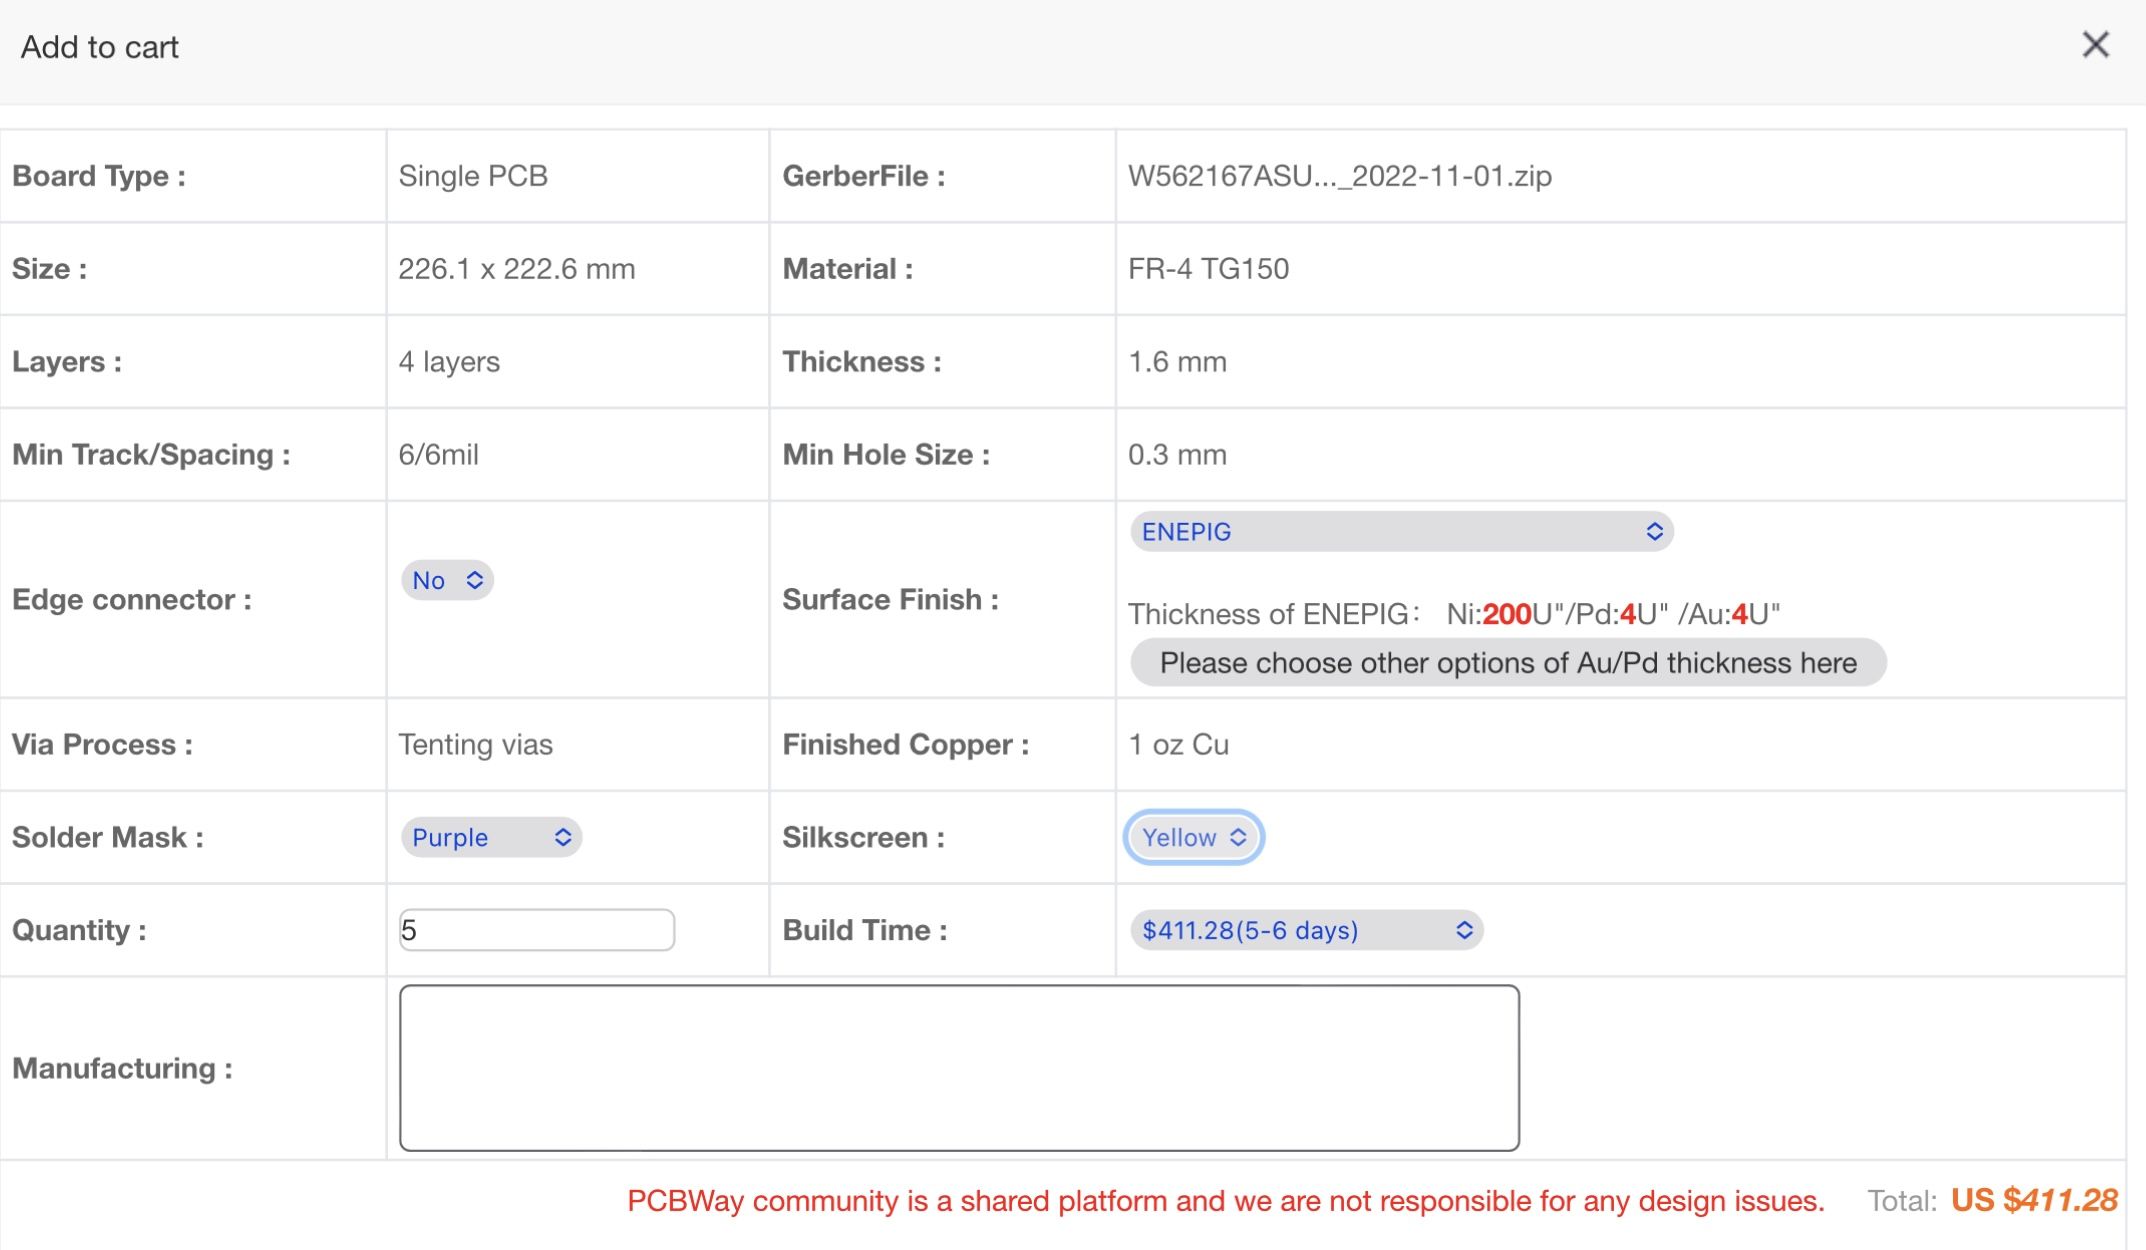Click the FR-4 TG150 material value
This screenshot has height=1250, width=2146.
tap(1208, 269)
